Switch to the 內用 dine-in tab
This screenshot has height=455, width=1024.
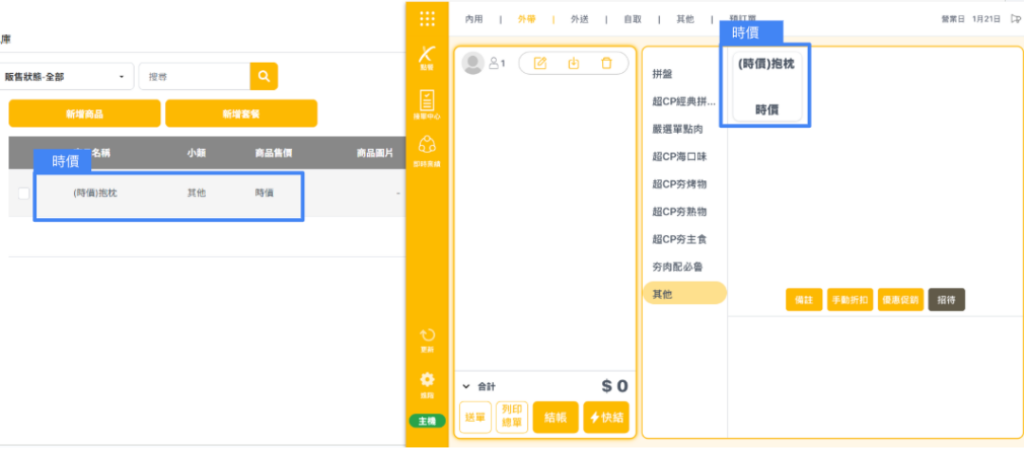[474, 18]
